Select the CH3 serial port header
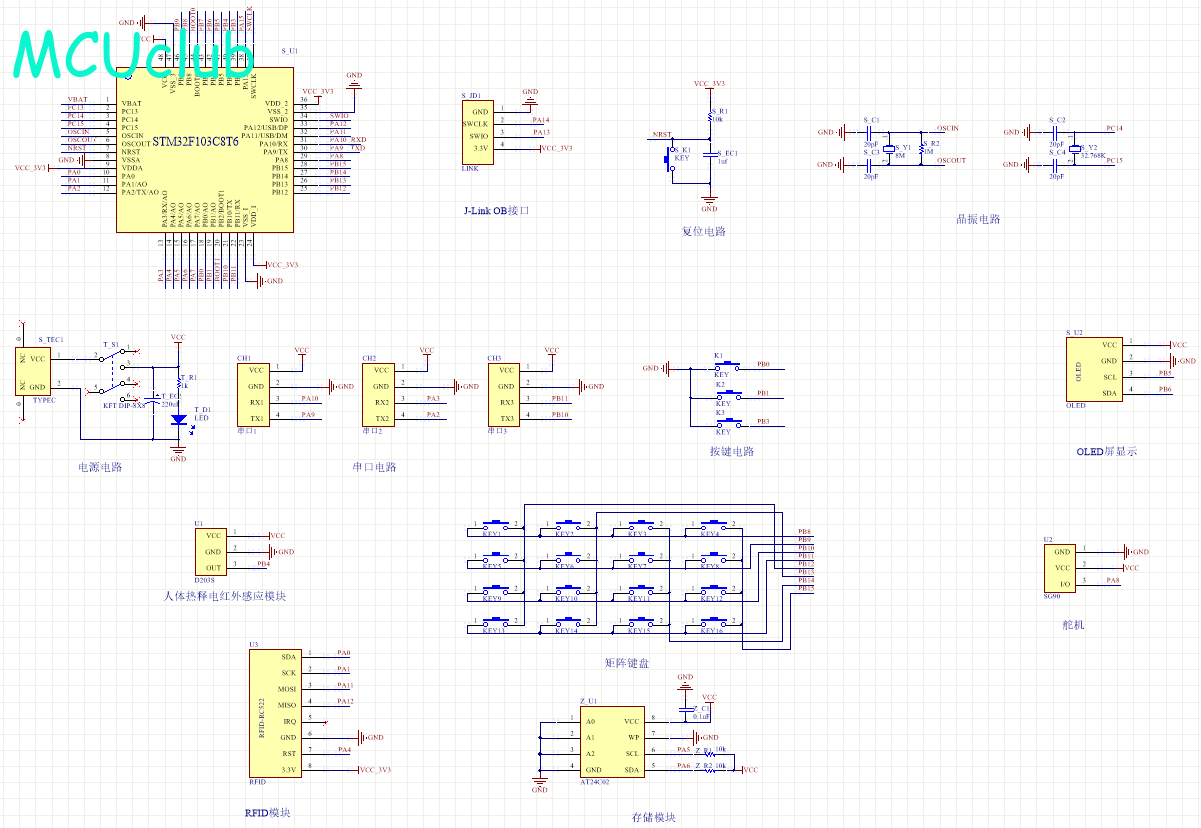Screen dimensions: 1201x828 pyautogui.click(x=506, y=394)
